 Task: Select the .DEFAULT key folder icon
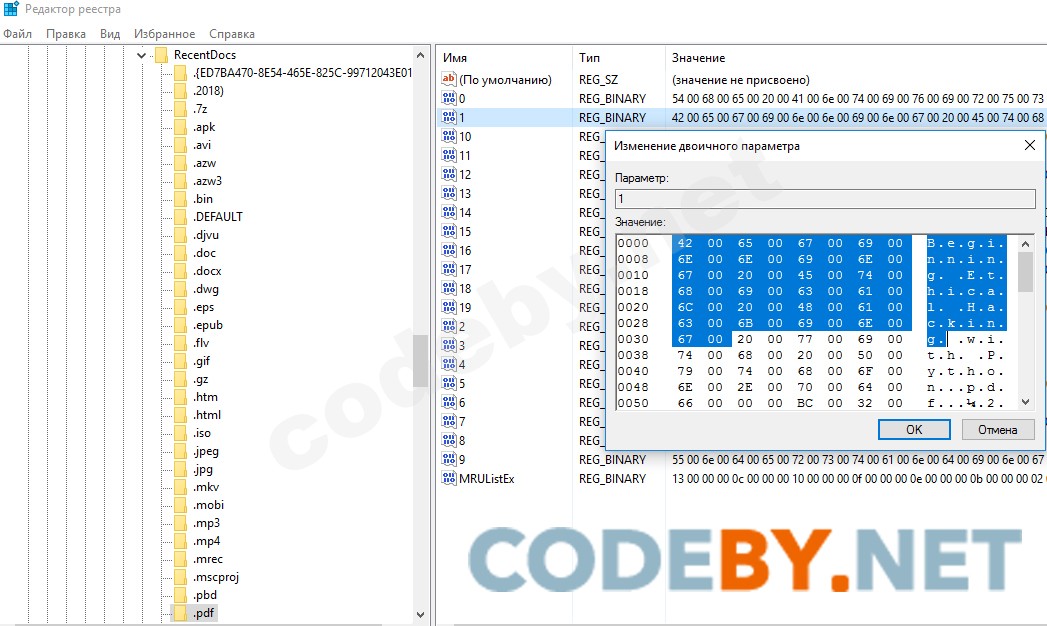[x=180, y=217]
